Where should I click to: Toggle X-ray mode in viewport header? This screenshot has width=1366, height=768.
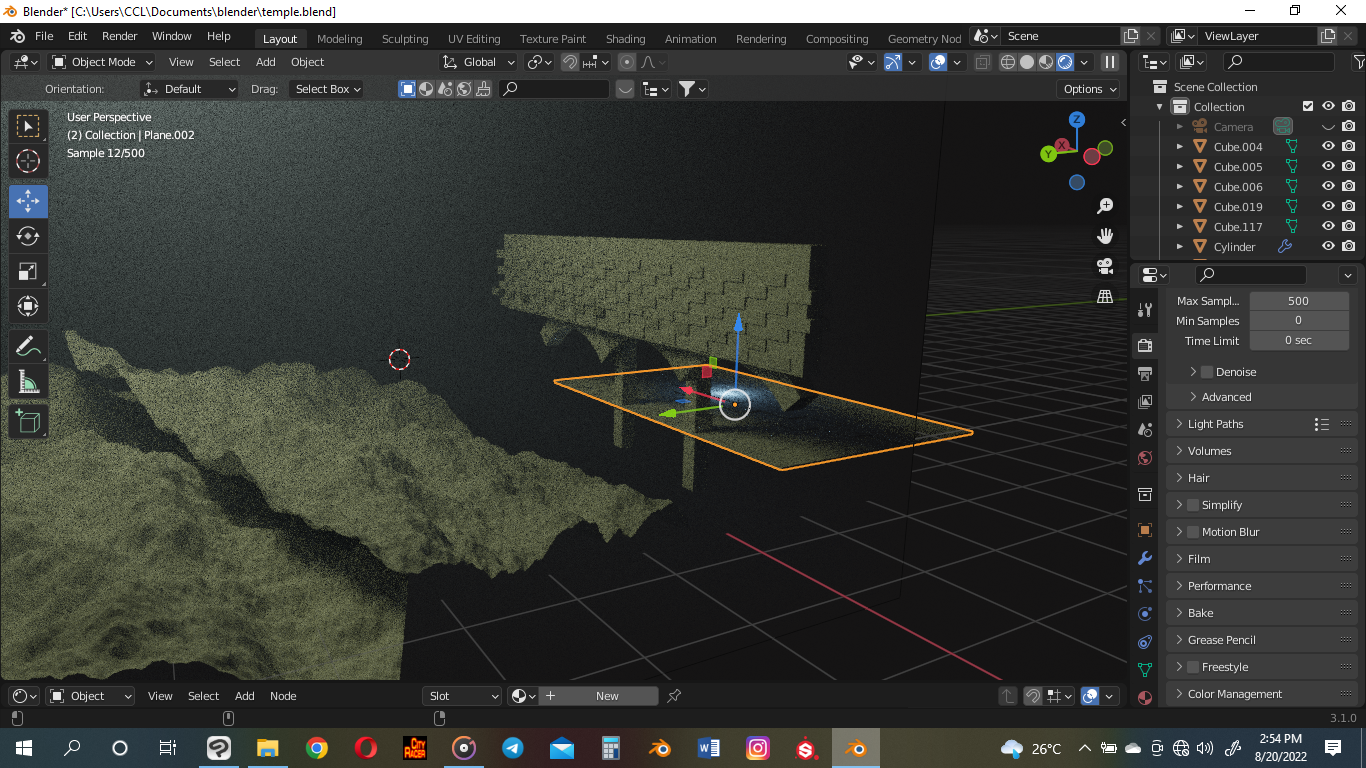point(983,62)
